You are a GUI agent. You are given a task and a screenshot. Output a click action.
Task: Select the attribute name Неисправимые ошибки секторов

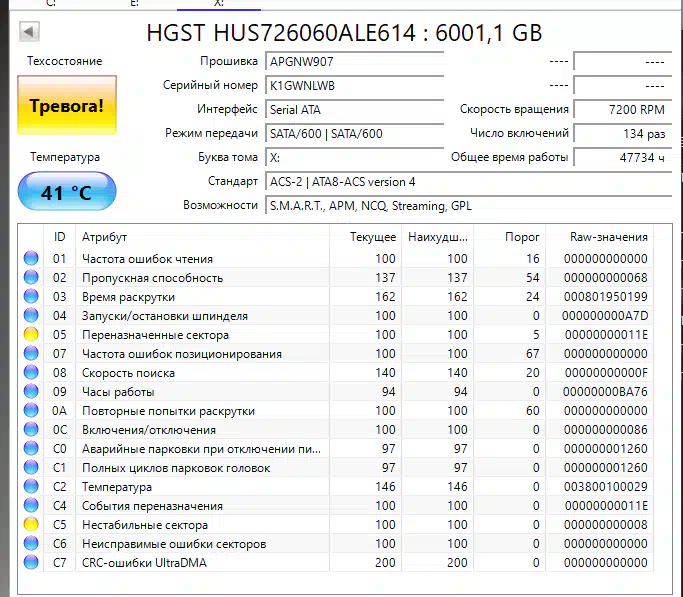(174, 544)
